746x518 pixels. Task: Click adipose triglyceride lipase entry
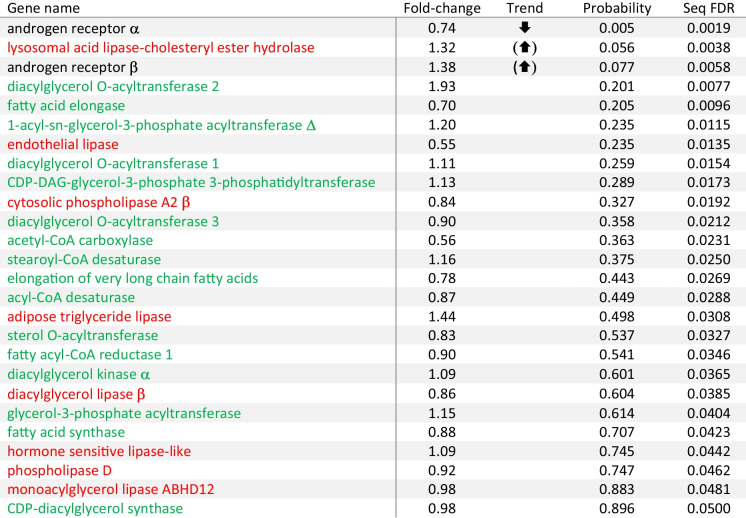point(89,316)
